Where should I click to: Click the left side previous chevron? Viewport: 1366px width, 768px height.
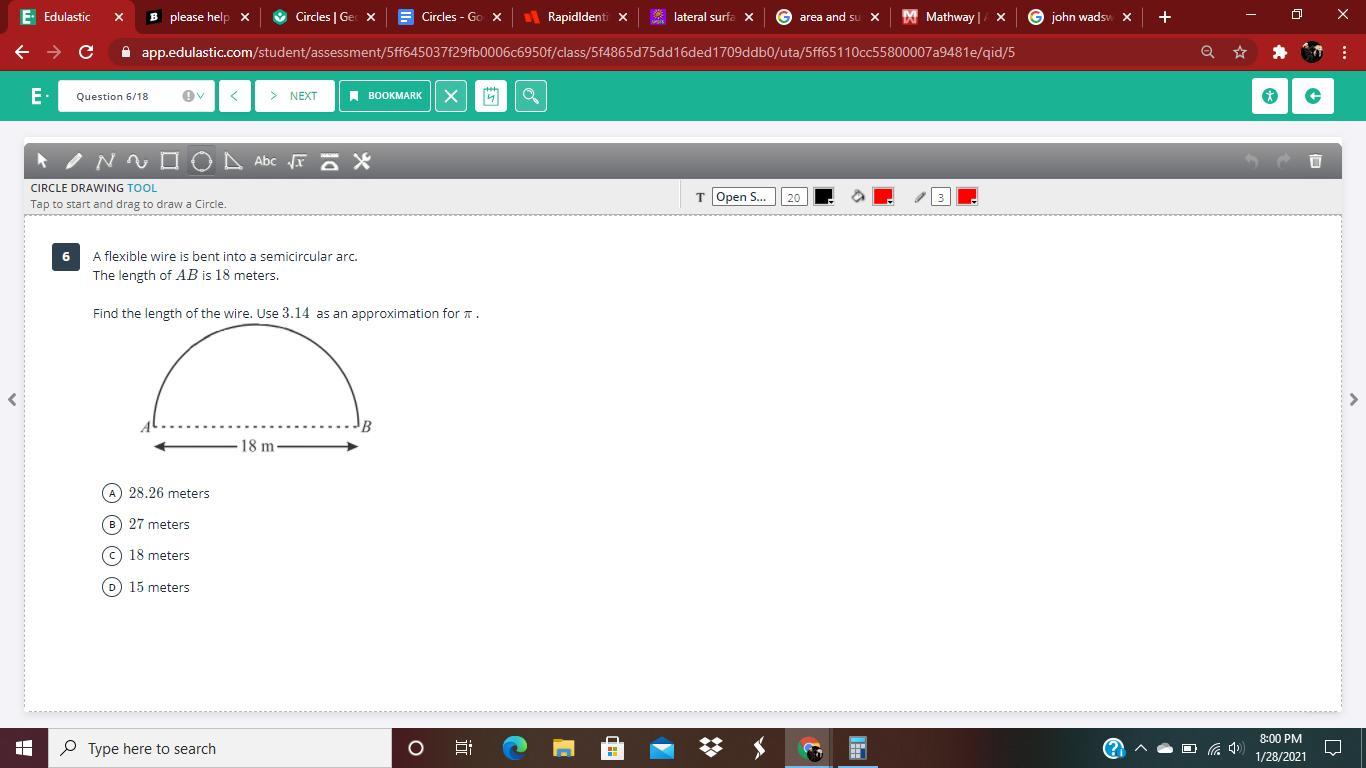pos(12,399)
